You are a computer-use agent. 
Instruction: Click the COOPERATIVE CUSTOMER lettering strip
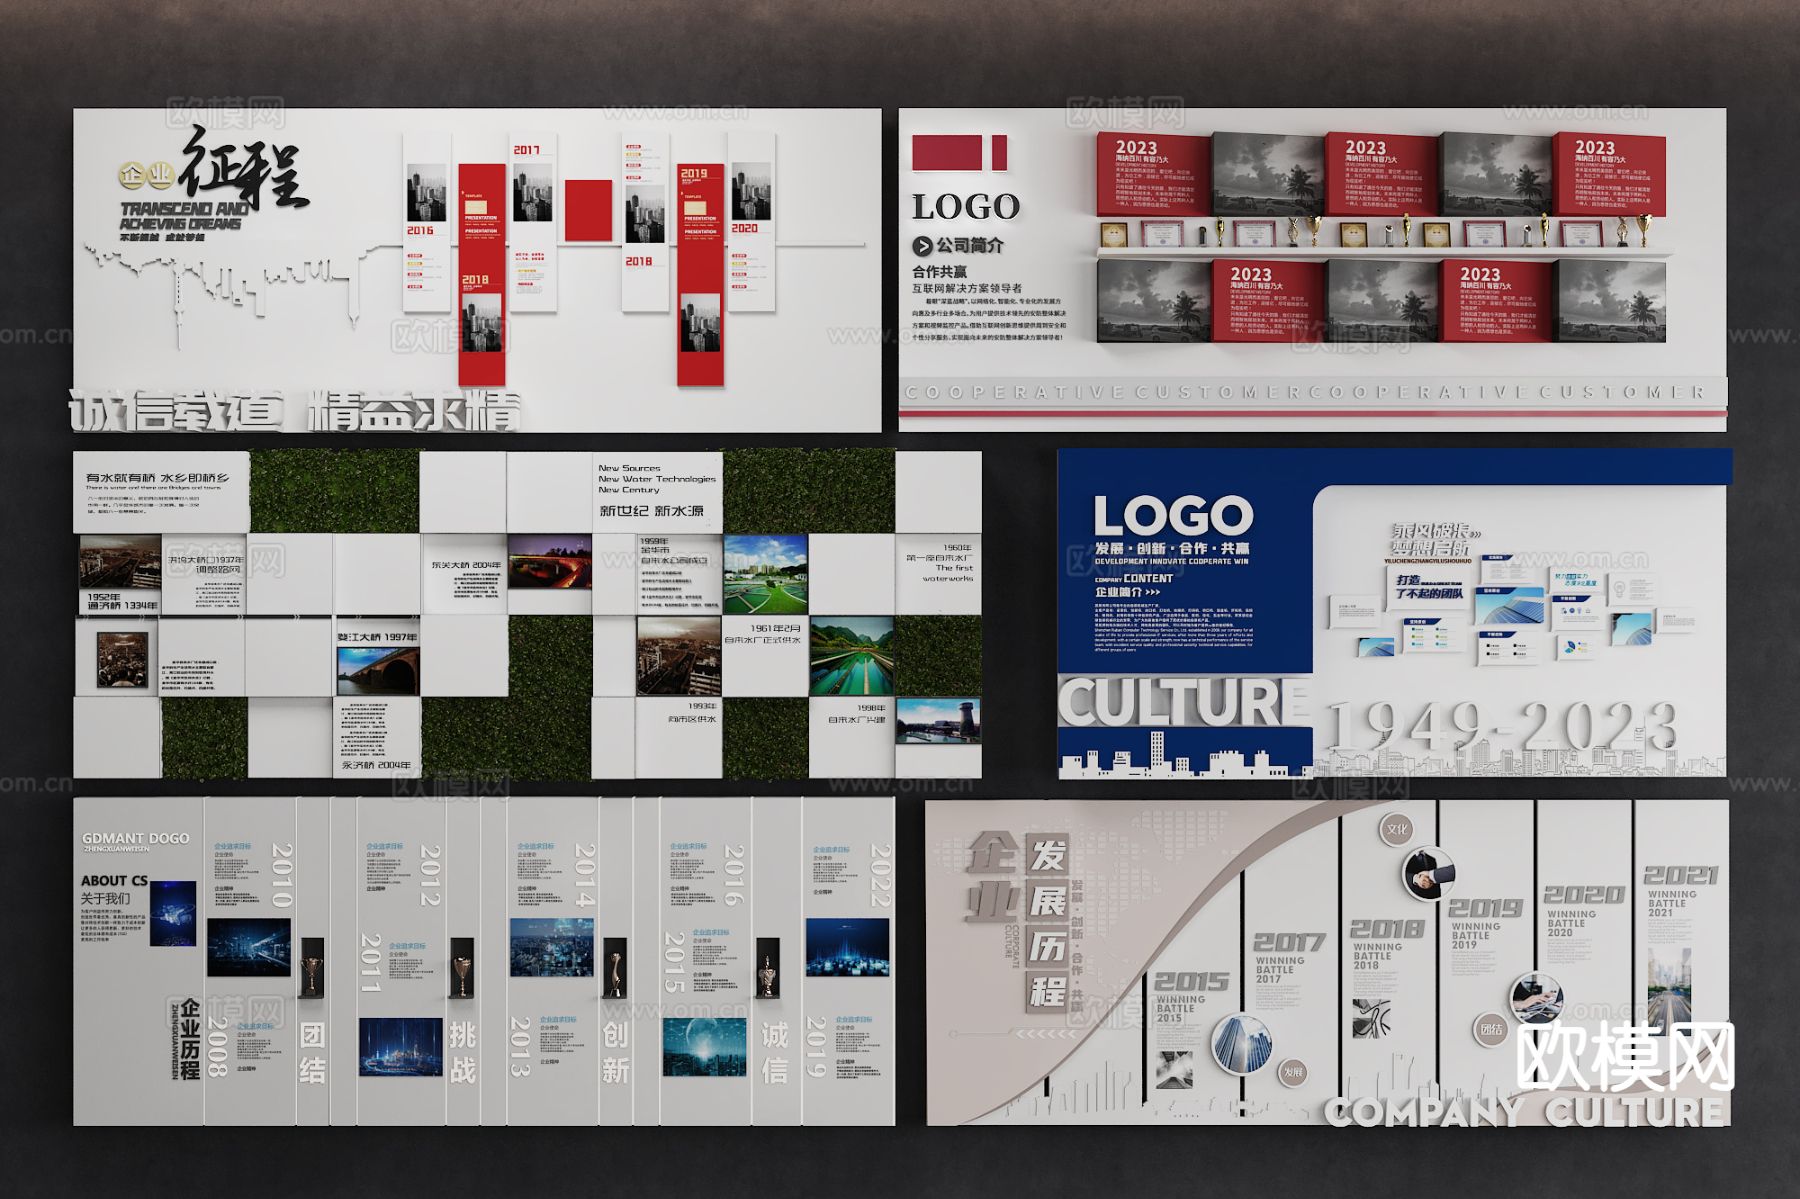coord(1304,393)
